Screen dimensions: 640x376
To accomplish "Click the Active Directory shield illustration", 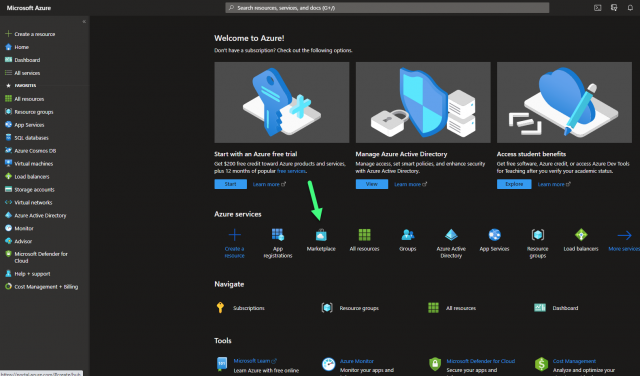I will 423,102.
